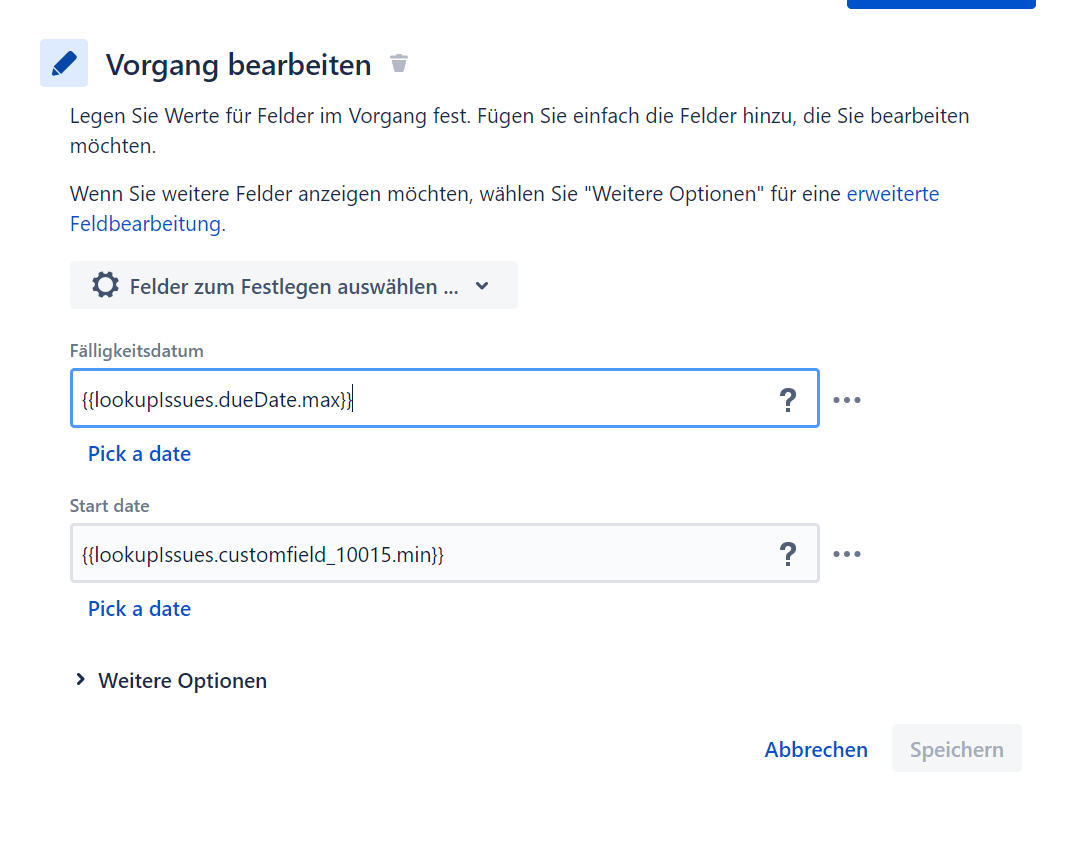Screen dimensions: 1071x847
Task: Click the 'Vorgang bearbeiten' heading
Action: pos(238,65)
